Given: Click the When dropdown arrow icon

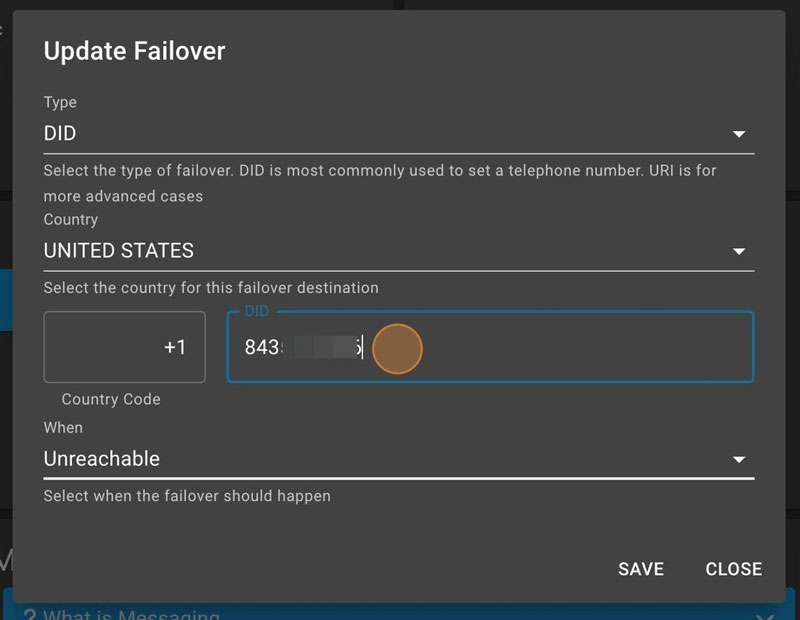Looking at the screenshot, I should (x=739, y=460).
